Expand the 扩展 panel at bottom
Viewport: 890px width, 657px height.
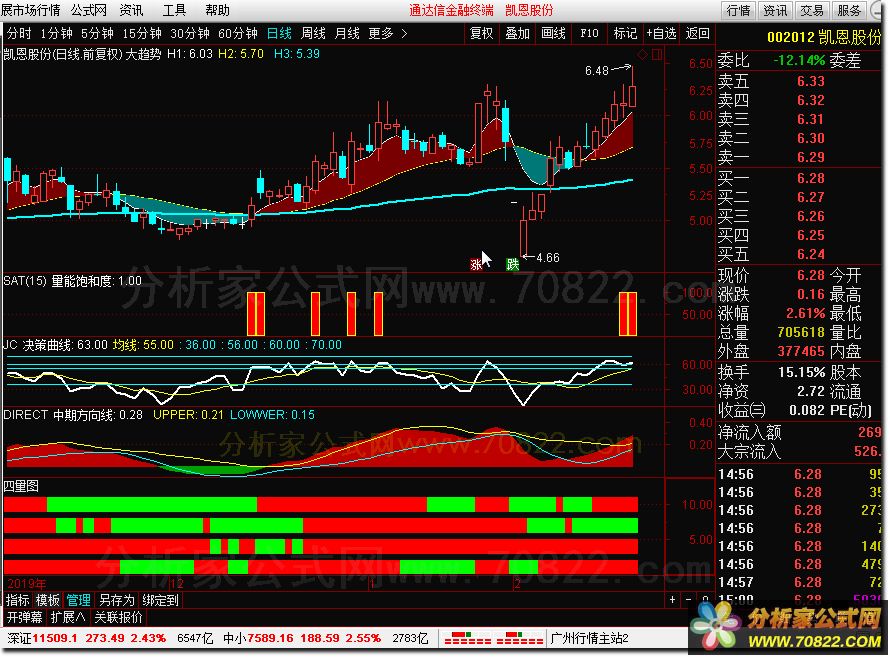[69, 618]
